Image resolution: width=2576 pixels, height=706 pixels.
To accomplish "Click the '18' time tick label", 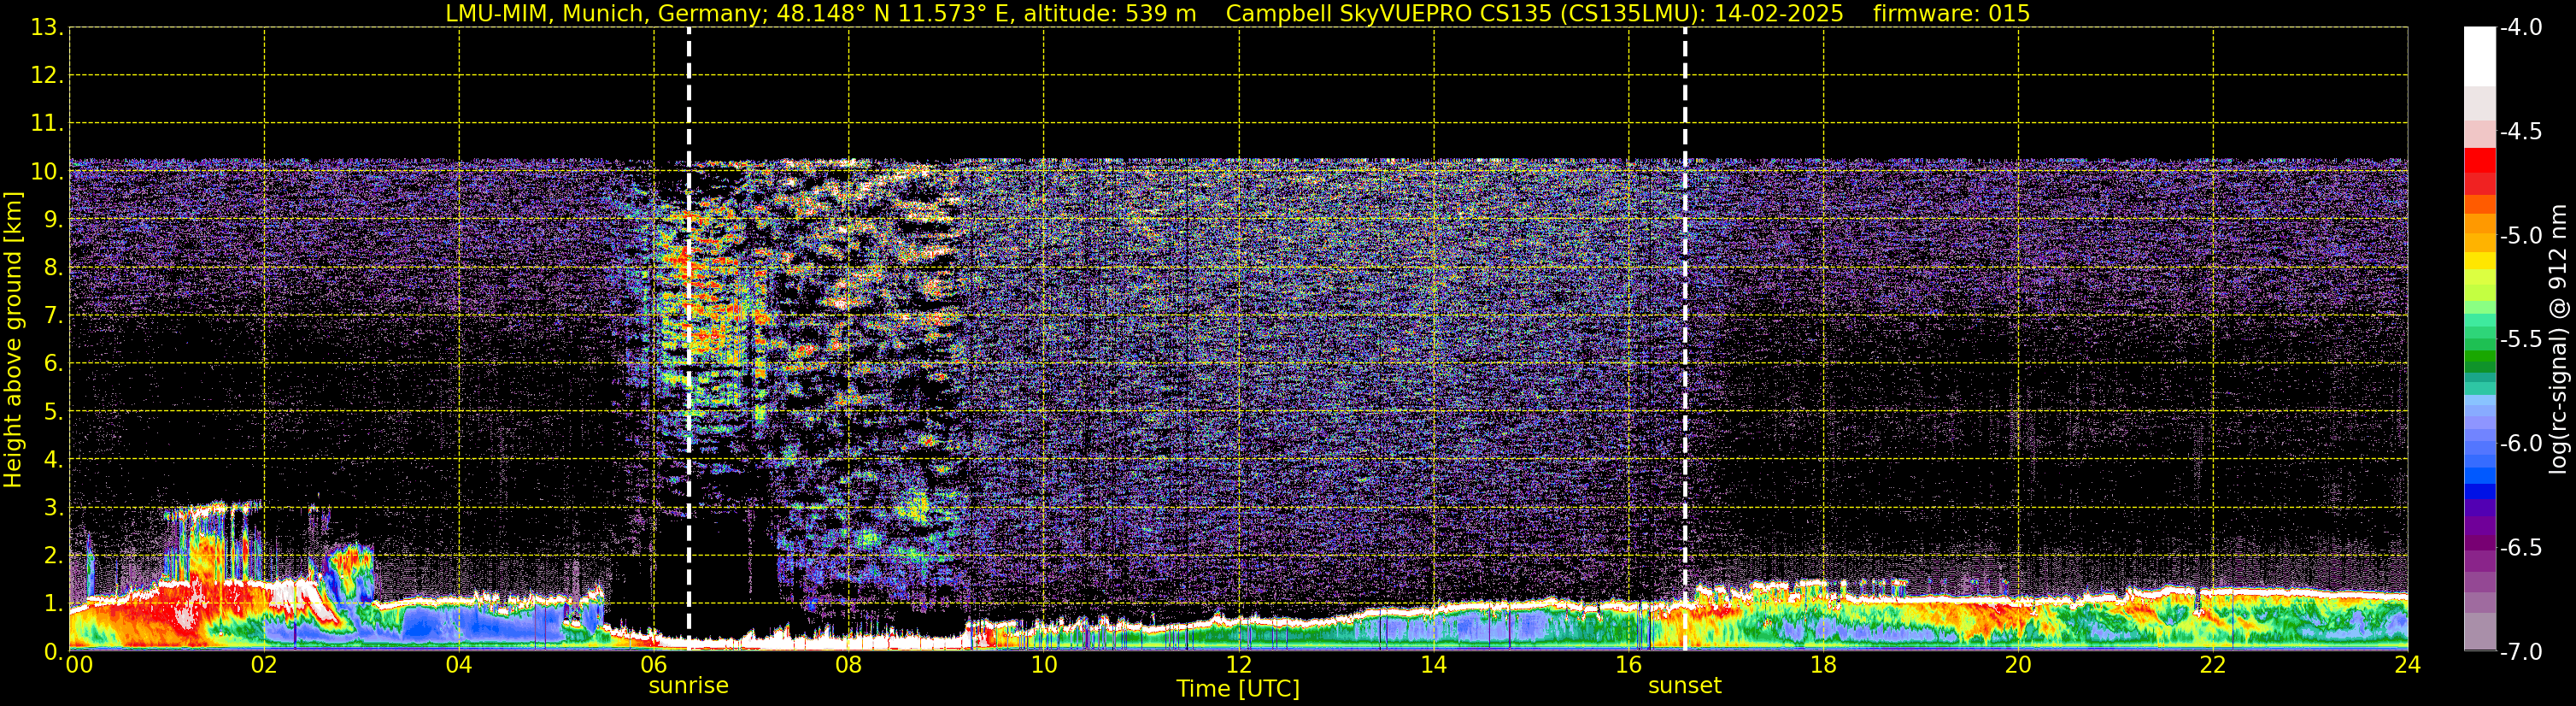I will pyautogui.click(x=1823, y=665).
